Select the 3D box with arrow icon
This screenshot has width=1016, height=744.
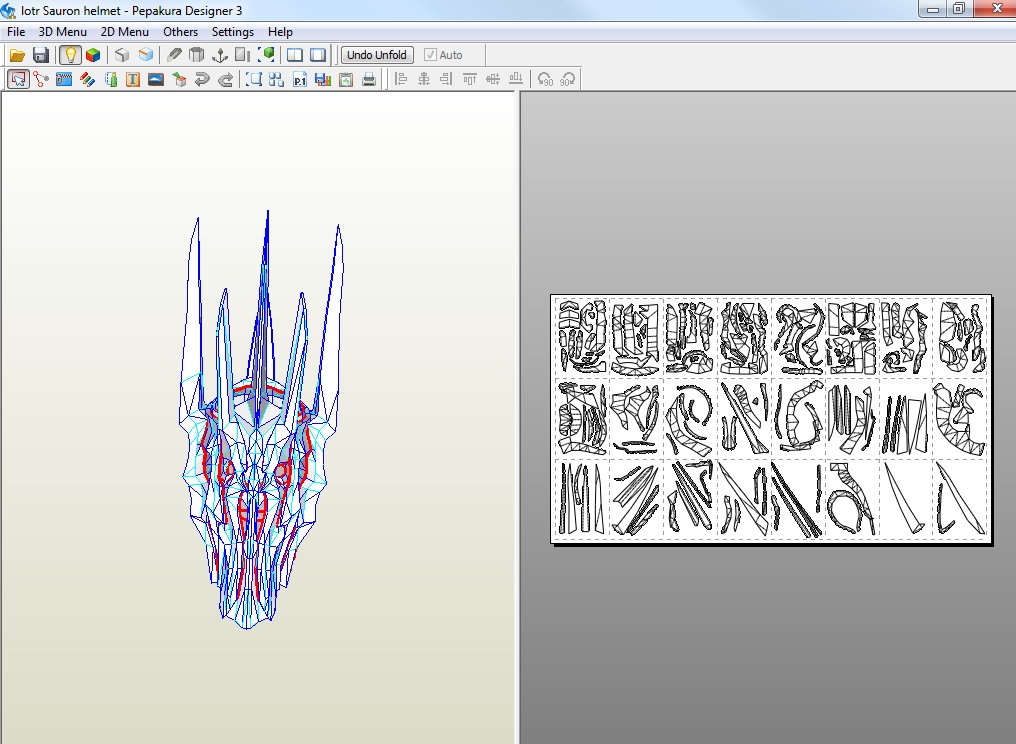pos(179,80)
